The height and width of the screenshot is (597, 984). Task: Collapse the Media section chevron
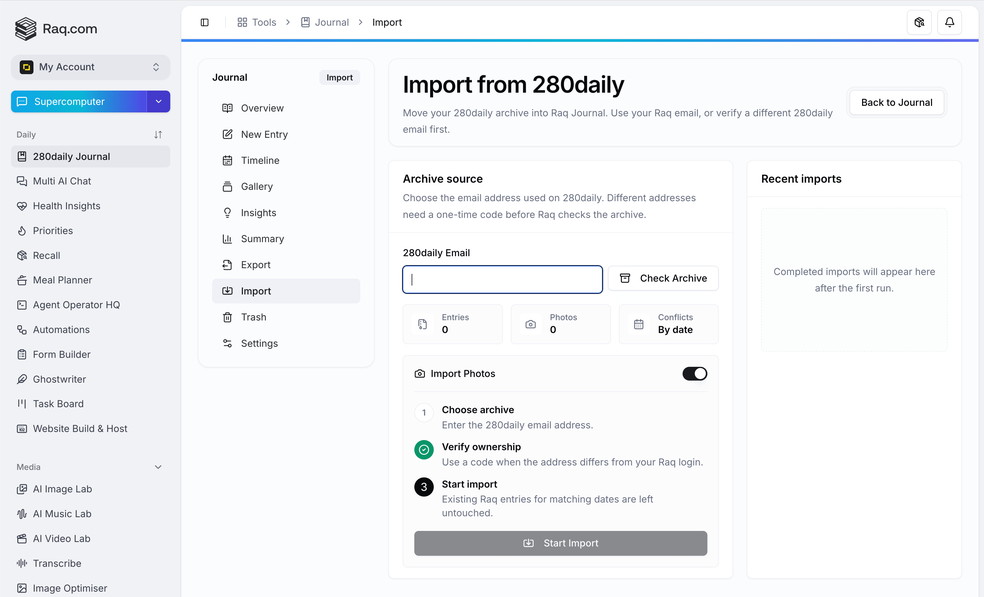[158, 467]
